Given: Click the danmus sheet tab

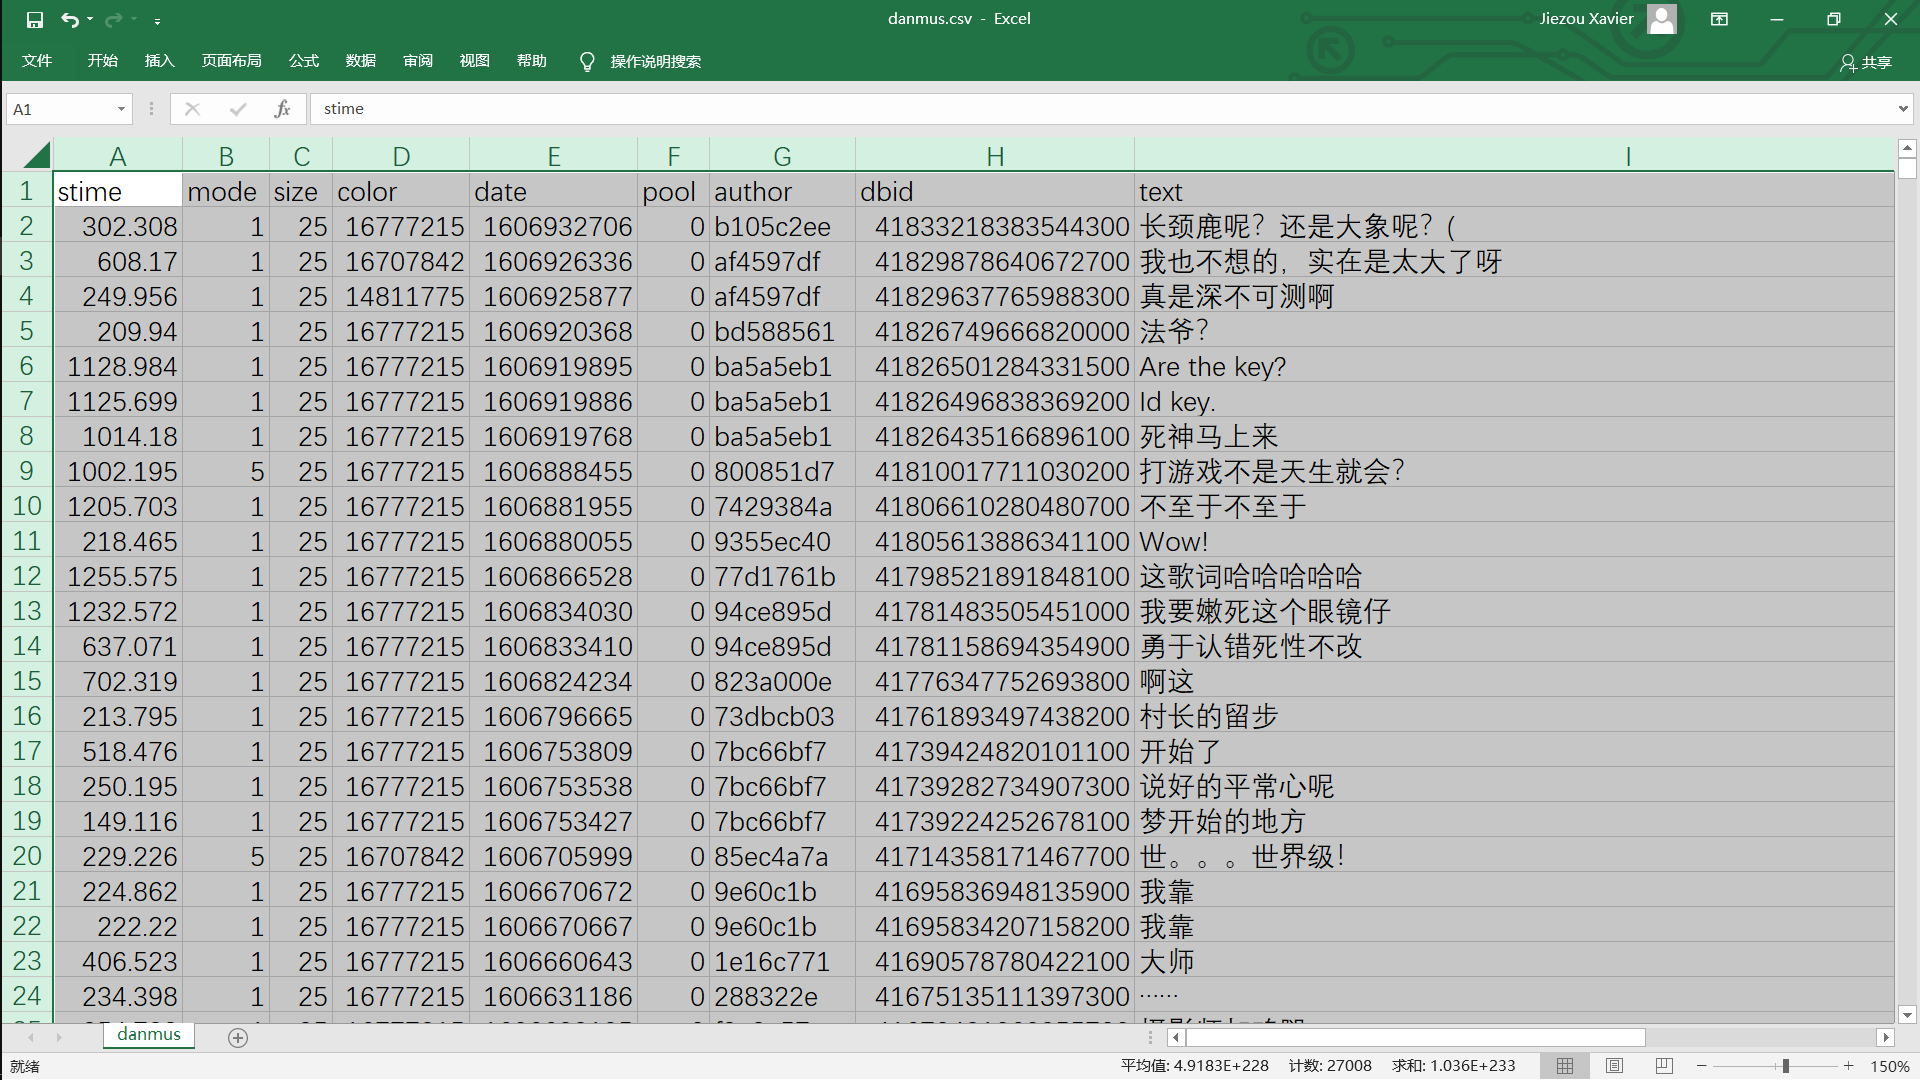Looking at the screenshot, I should (149, 1035).
